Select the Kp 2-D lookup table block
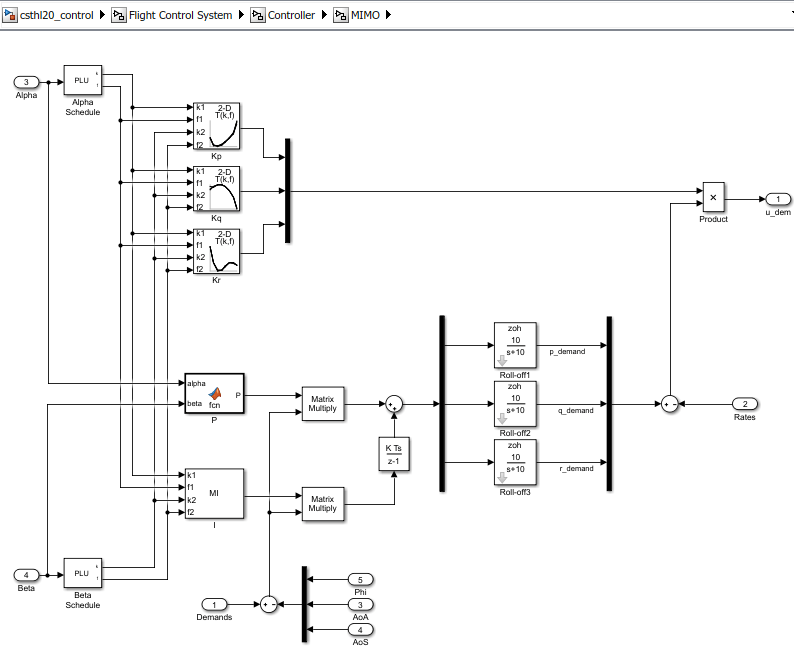Screen dimensions: 794x659 click(217, 126)
